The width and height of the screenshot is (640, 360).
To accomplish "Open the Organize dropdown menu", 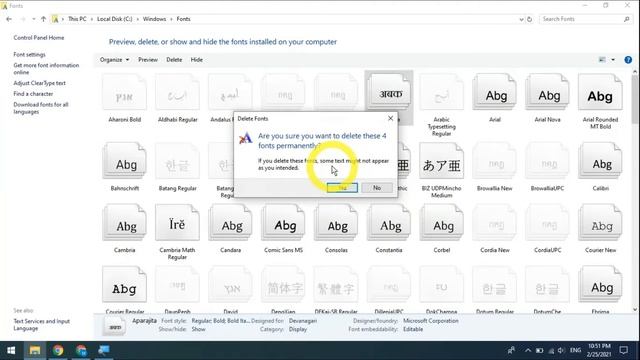I will point(114,60).
